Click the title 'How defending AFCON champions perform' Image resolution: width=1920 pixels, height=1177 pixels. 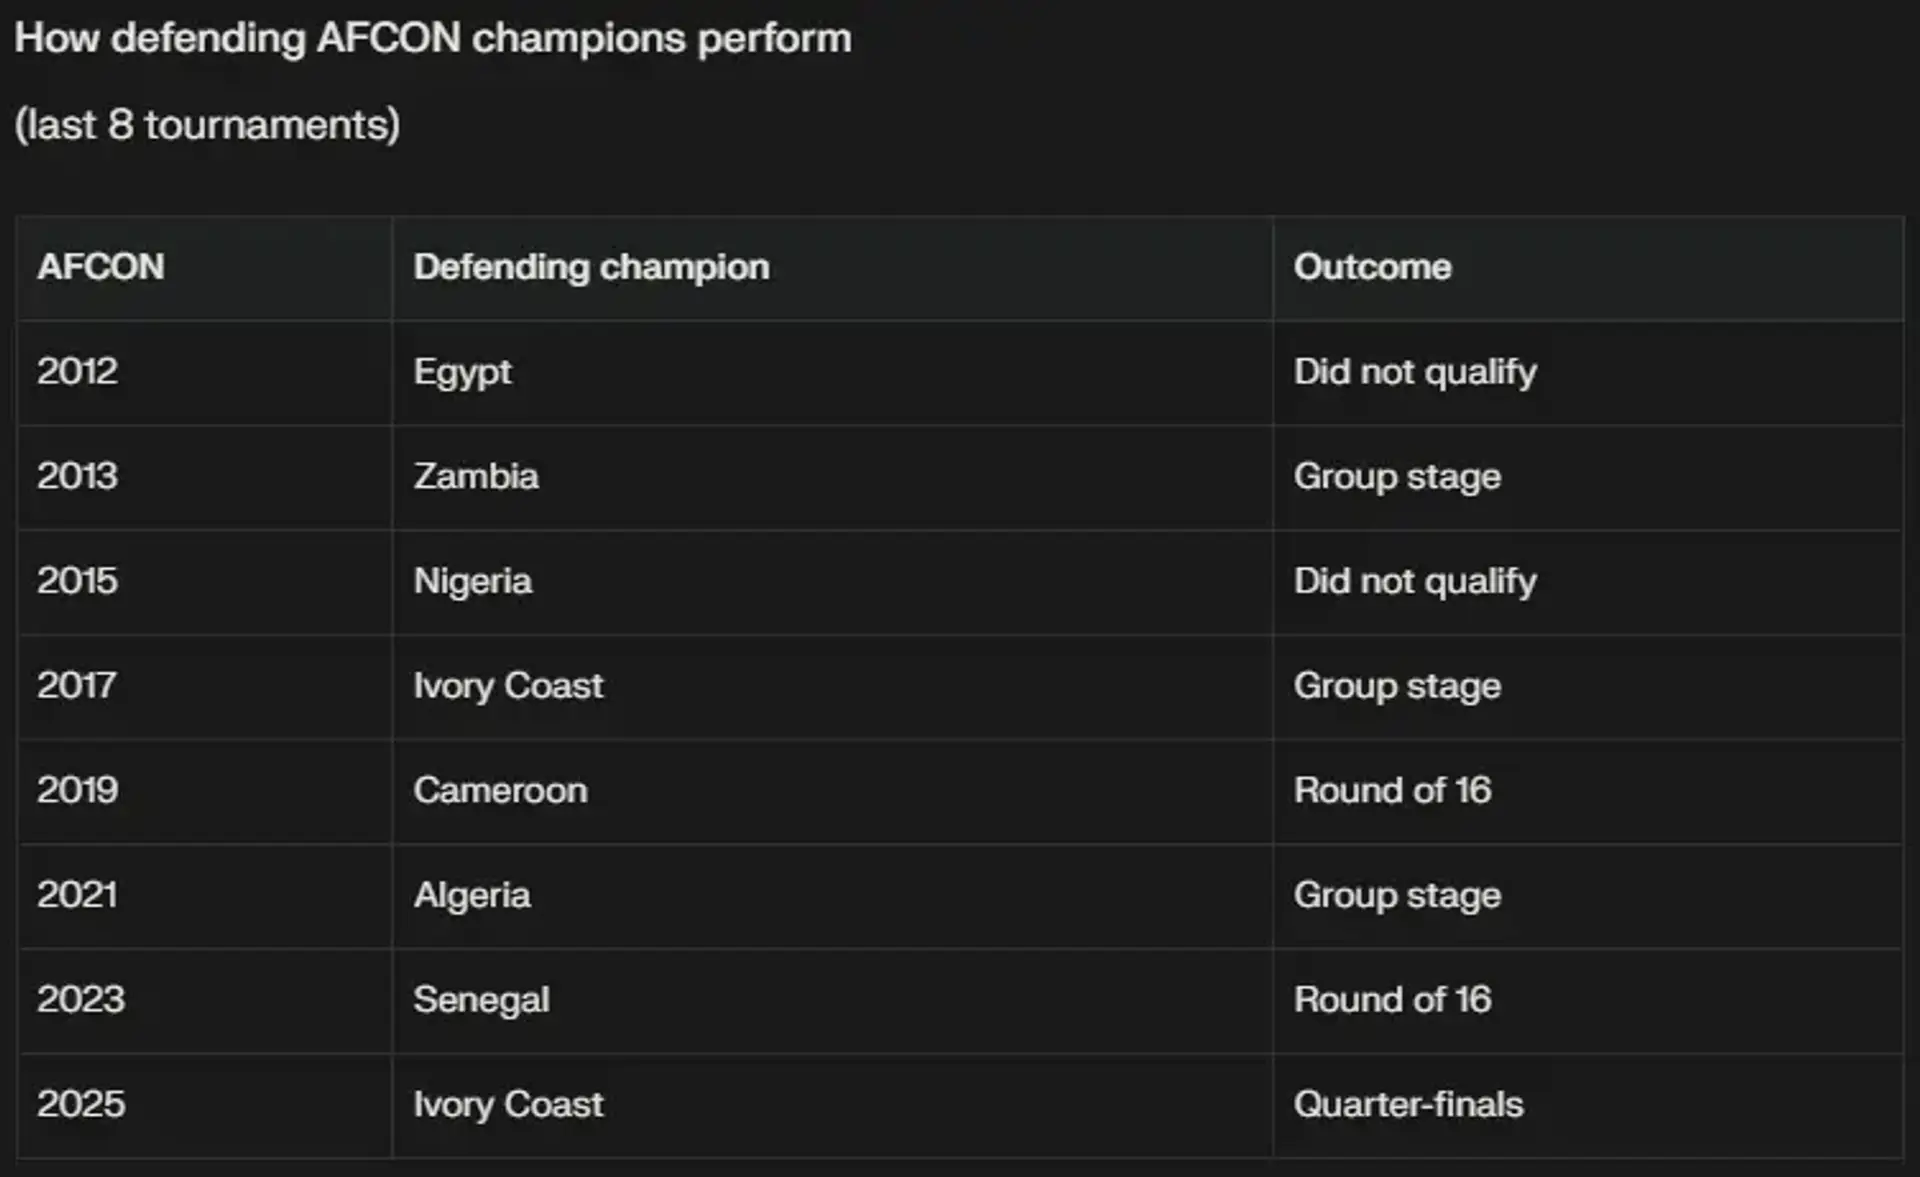pyautogui.click(x=433, y=39)
